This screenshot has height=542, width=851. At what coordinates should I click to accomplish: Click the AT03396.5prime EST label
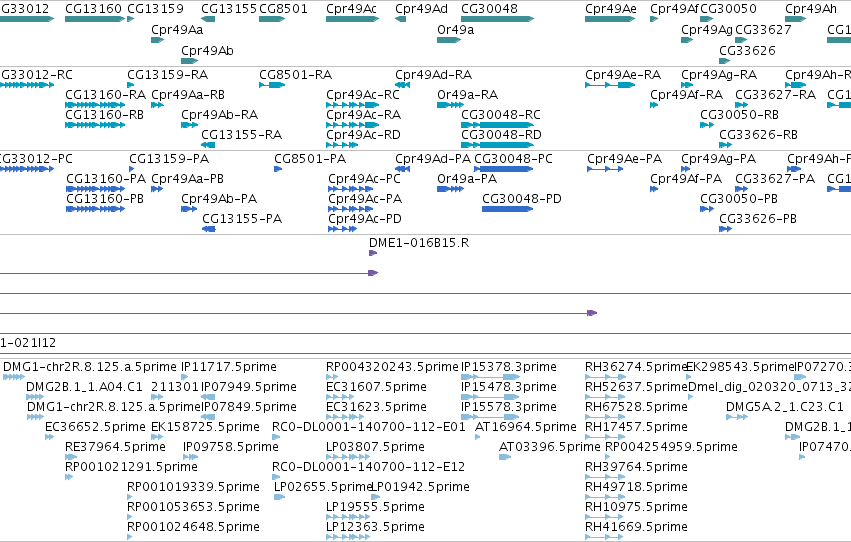coord(549,447)
